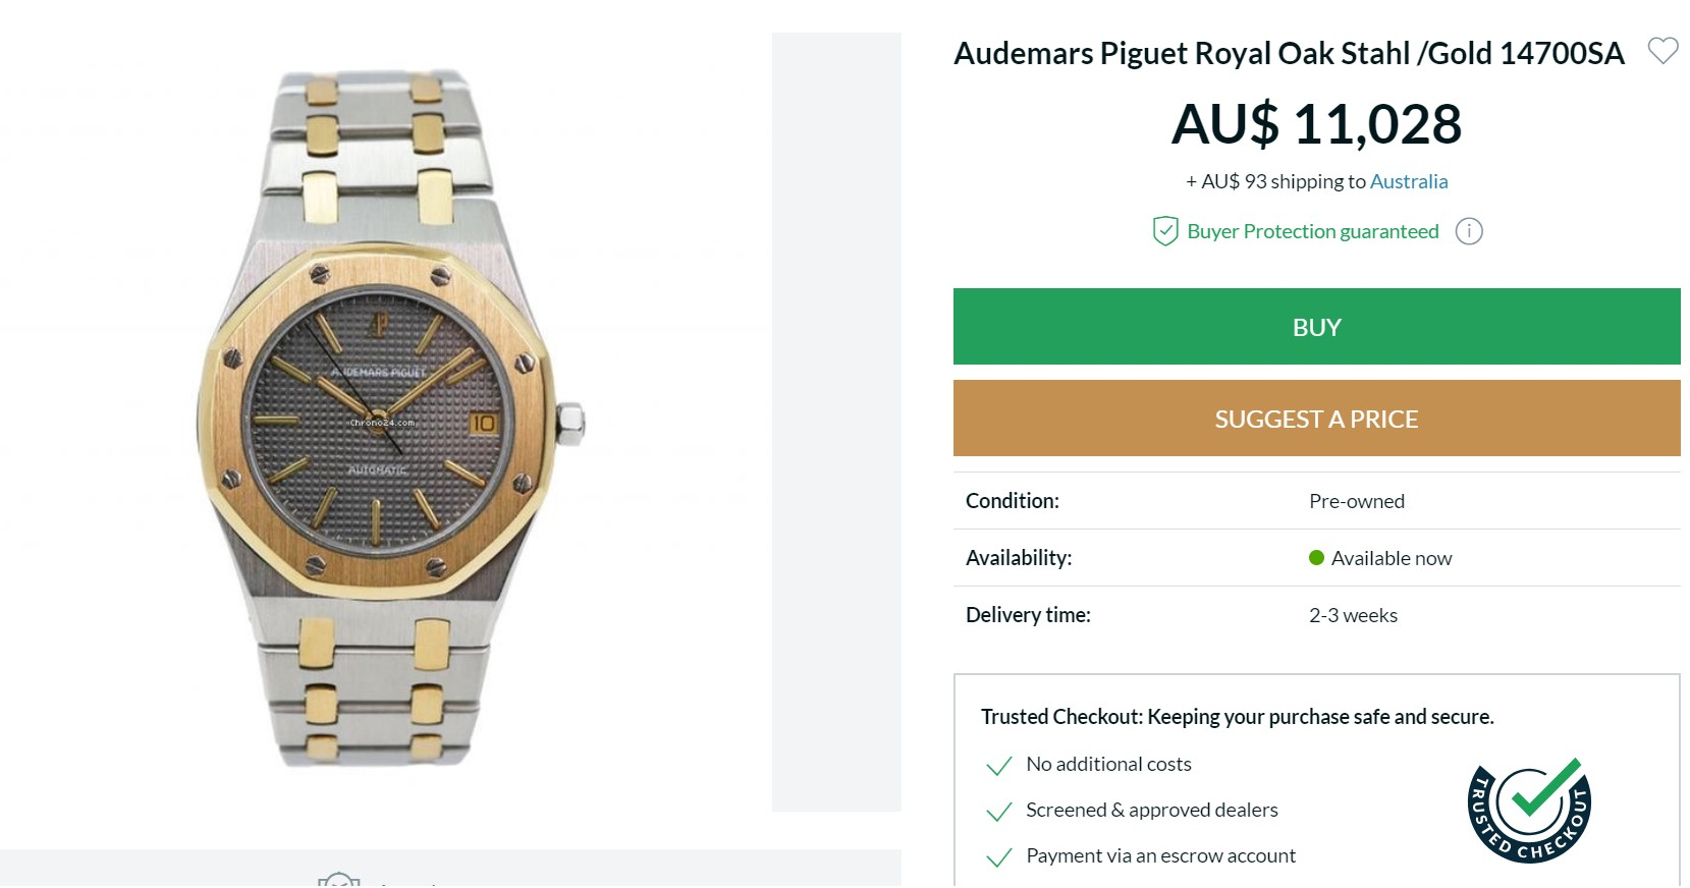Click Buyer Protection guaranteed text
The height and width of the screenshot is (888, 1690).
coord(1312,231)
